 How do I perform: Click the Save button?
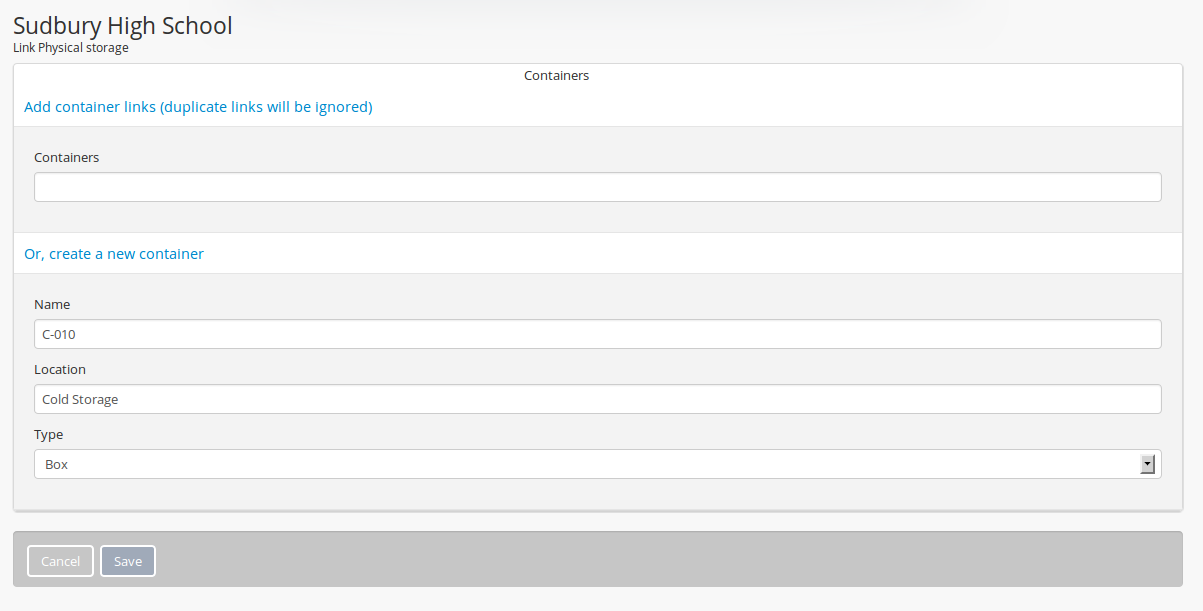128,561
